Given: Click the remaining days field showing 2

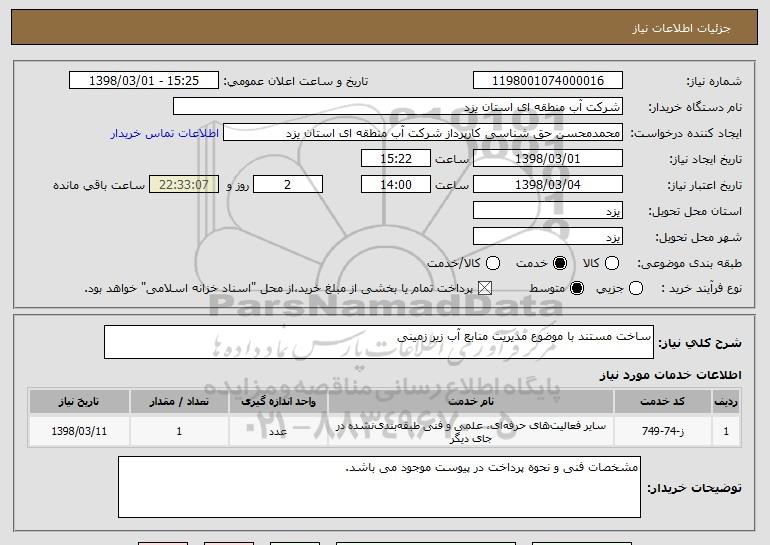Looking at the screenshot, I should click(x=288, y=185).
